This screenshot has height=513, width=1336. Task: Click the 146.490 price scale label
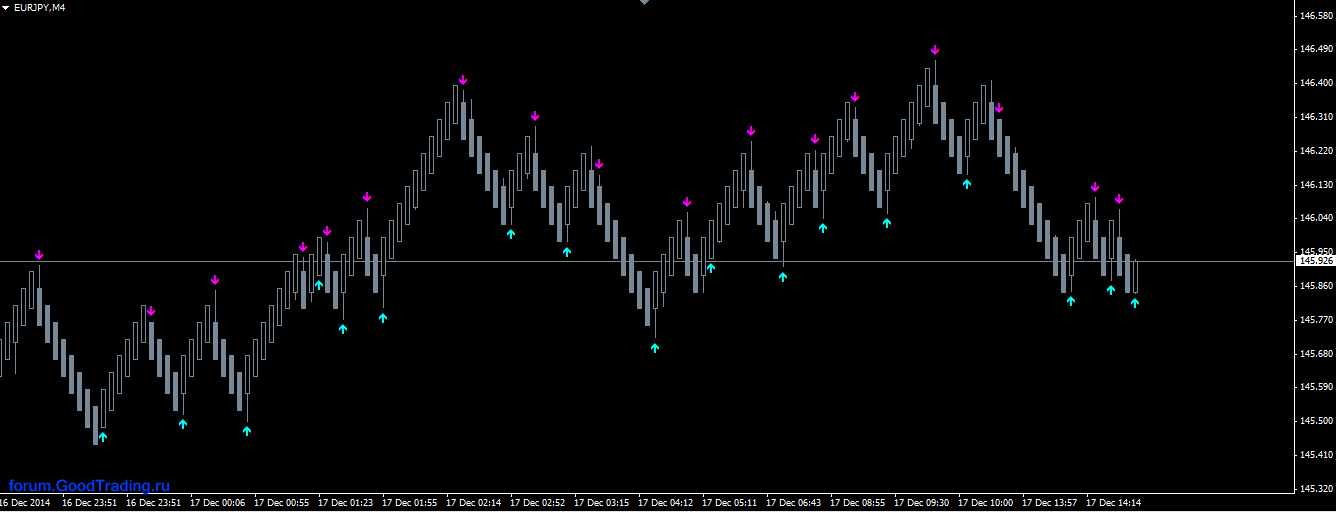(1315, 49)
